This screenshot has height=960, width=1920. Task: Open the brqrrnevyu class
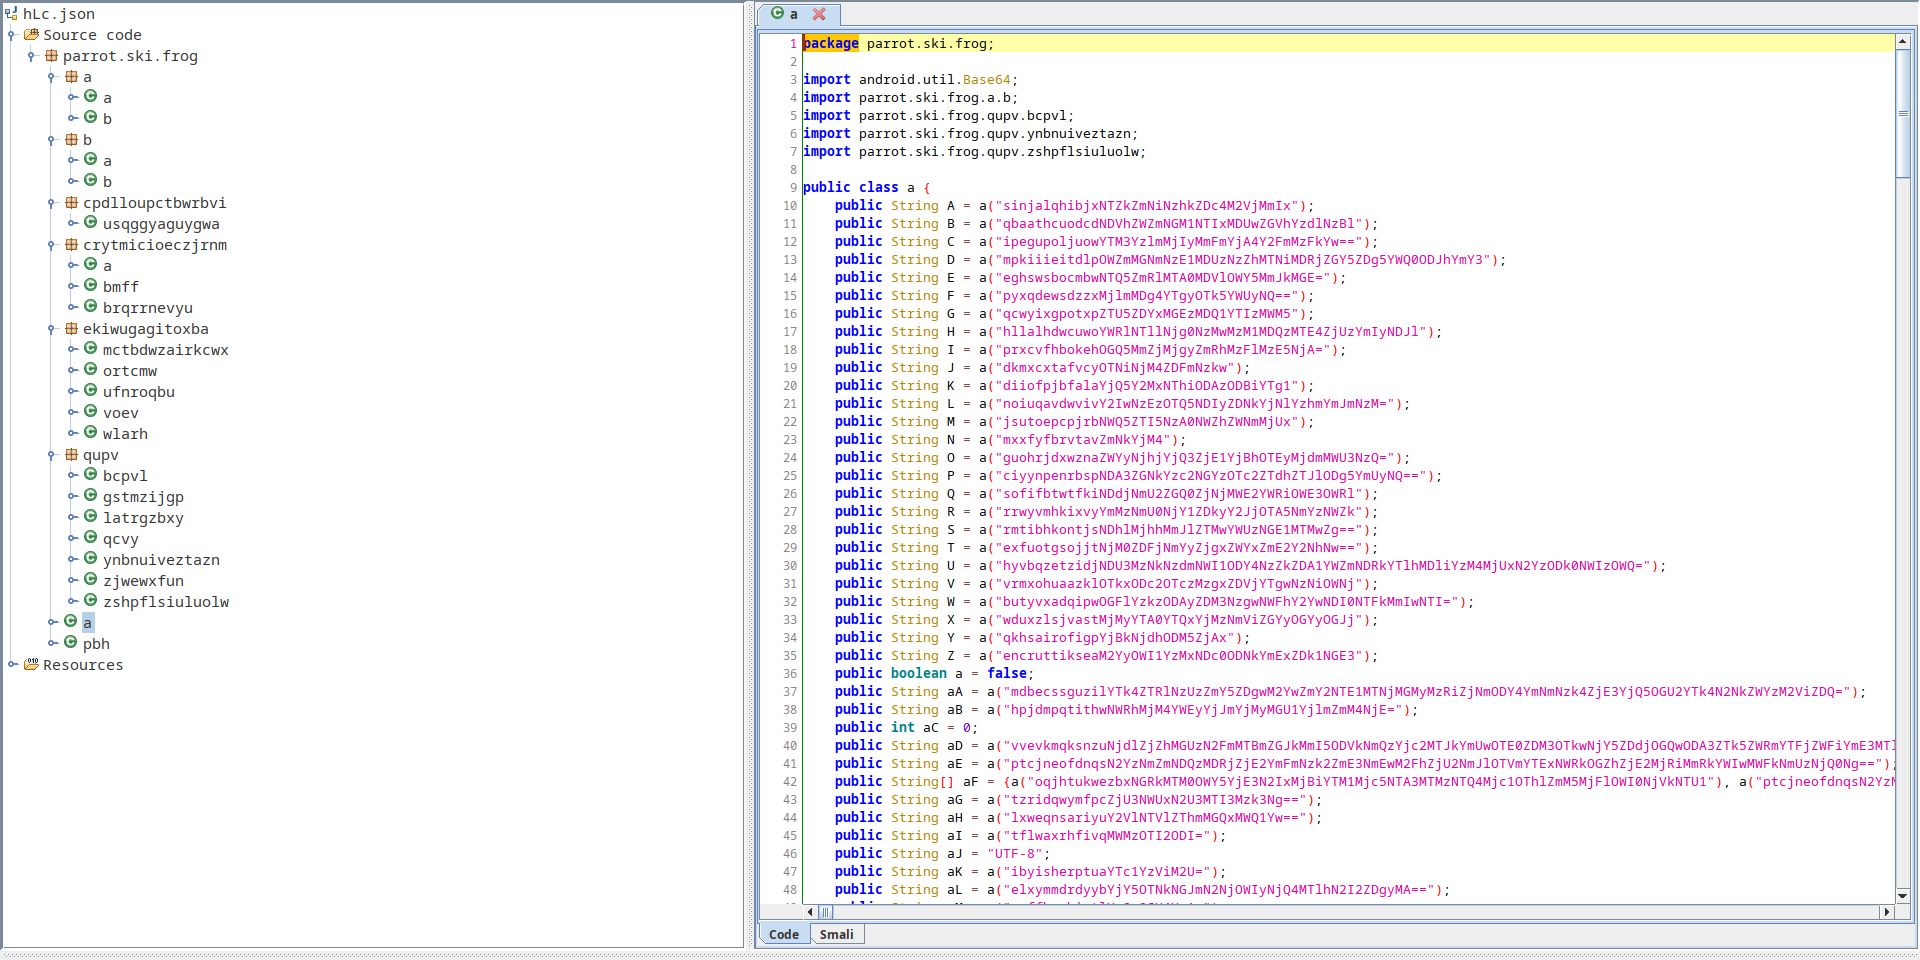[148, 308]
